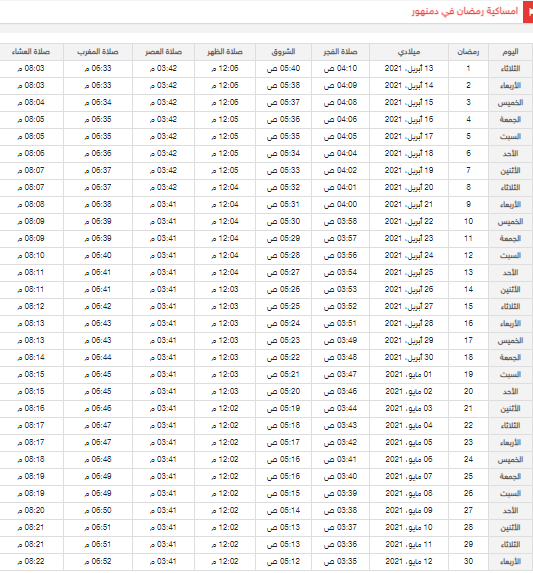Click sunrise time 05:30 ص on day 10
533x573 pixels.
(283, 221)
